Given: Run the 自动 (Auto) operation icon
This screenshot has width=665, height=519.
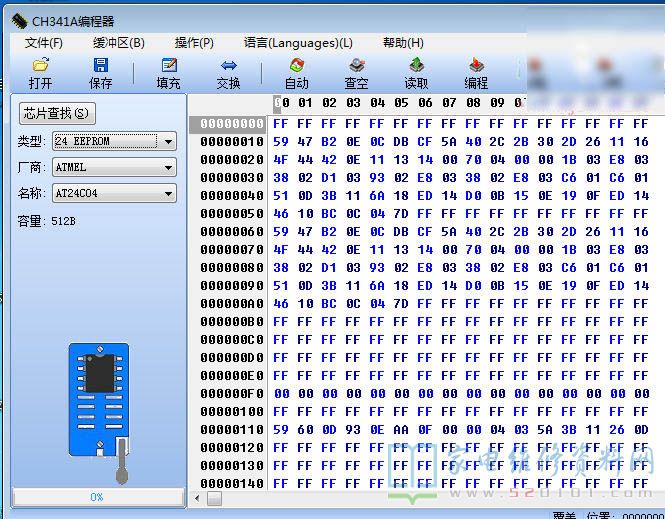Looking at the screenshot, I should 296,66.
